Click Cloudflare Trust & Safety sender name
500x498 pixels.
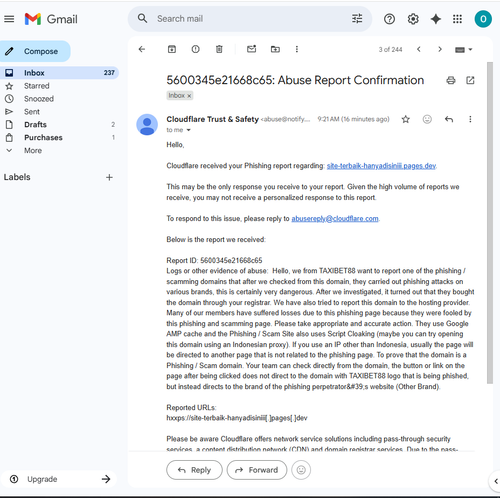click(x=212, y=119)
